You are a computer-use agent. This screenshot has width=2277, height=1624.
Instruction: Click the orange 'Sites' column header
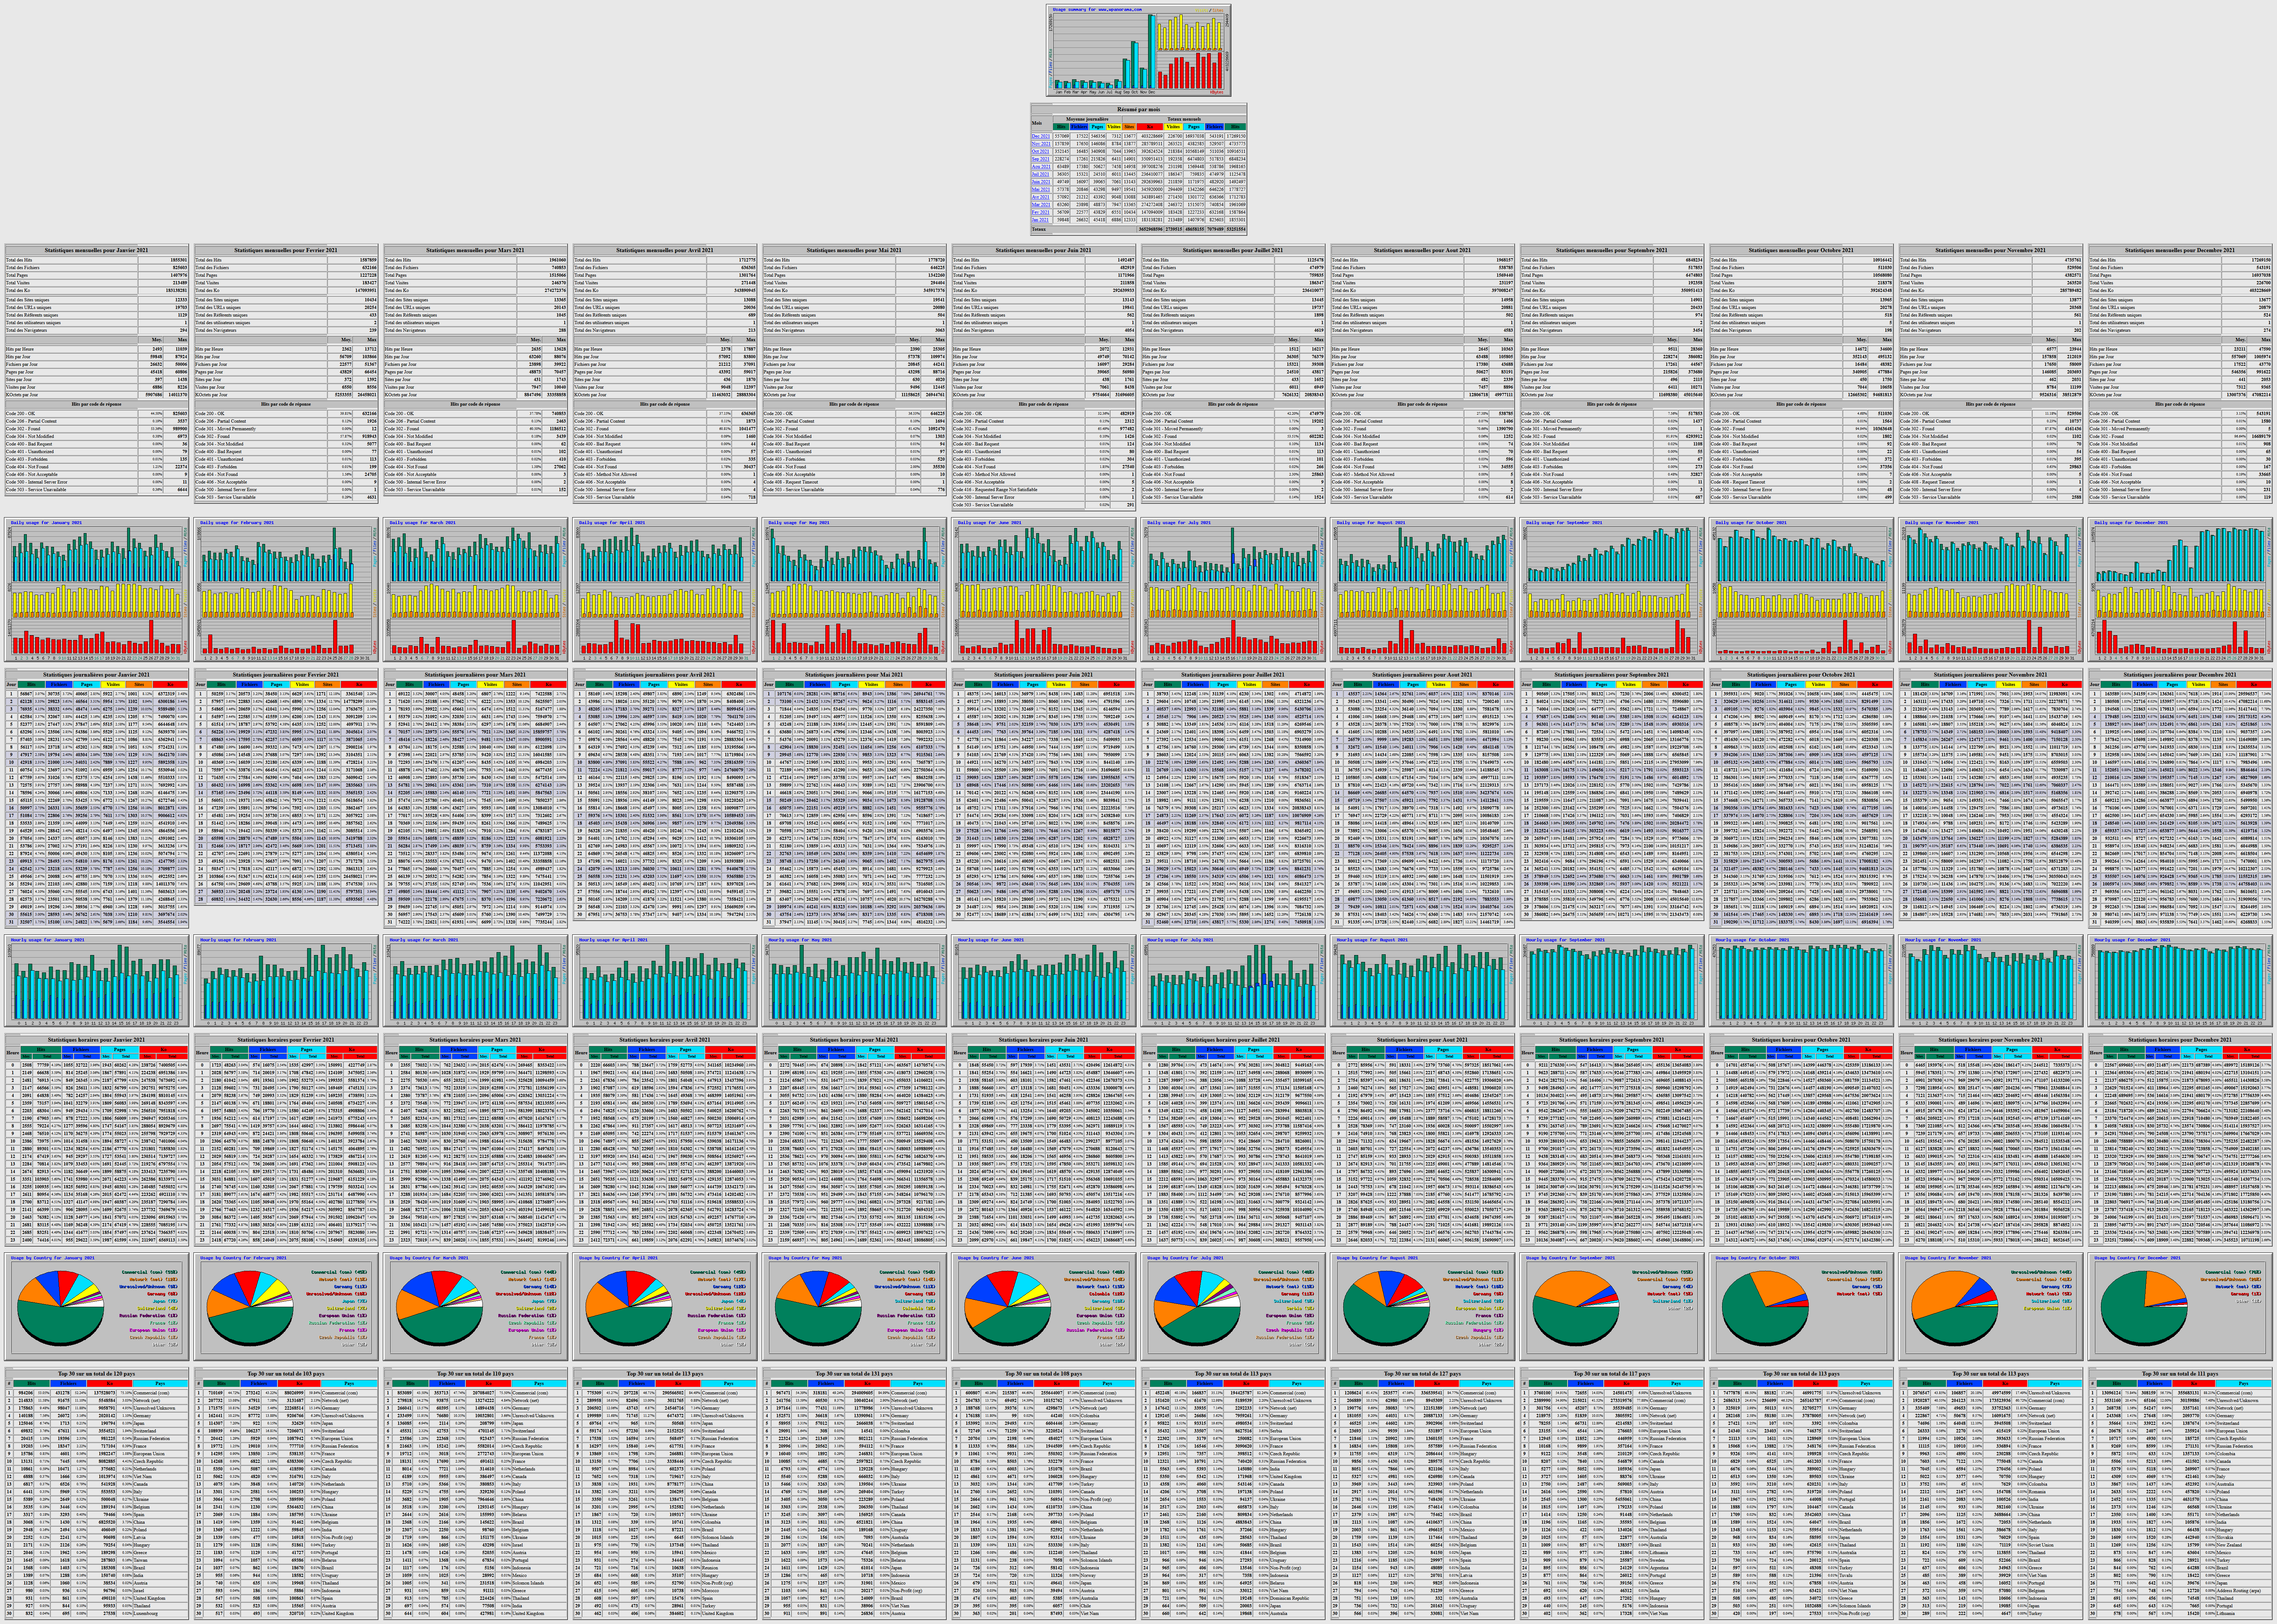(x=1129, y=127)
